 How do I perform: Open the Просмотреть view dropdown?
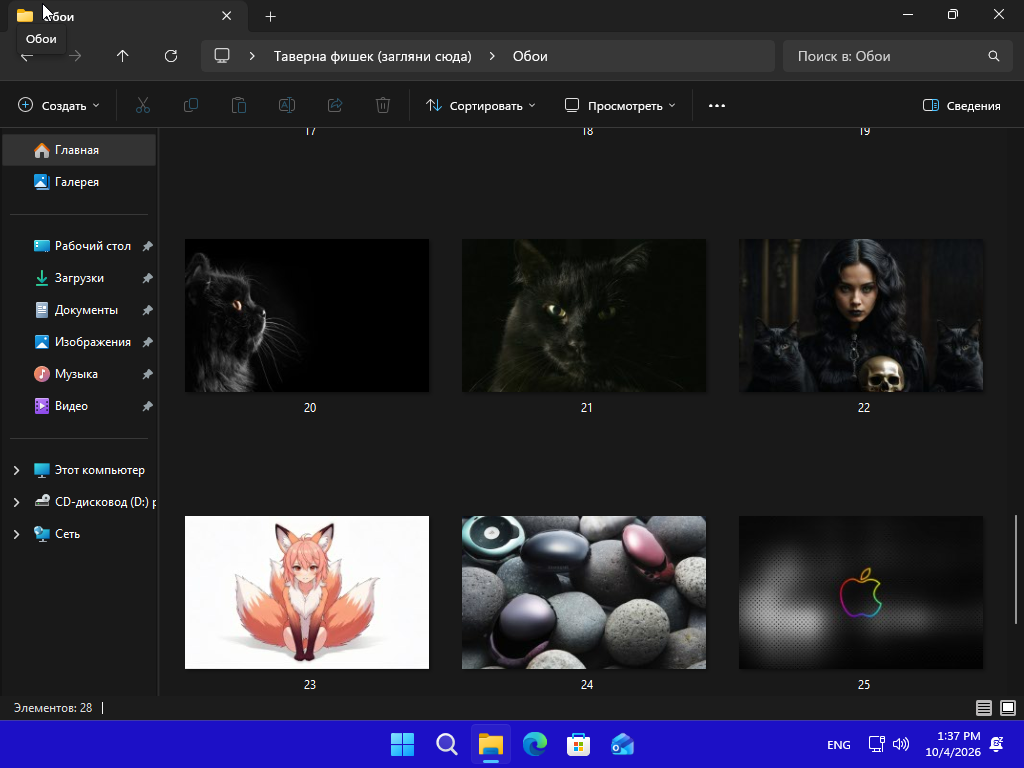(x=620, y=105)
